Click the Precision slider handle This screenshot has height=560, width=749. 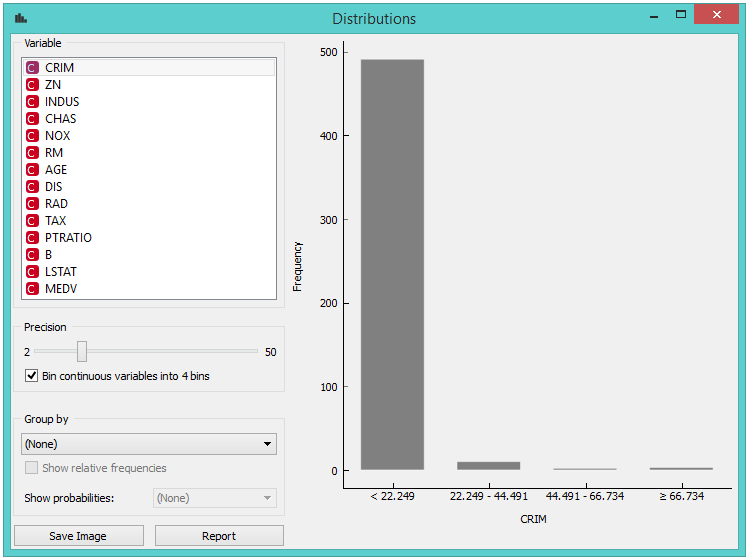point(82,352)
